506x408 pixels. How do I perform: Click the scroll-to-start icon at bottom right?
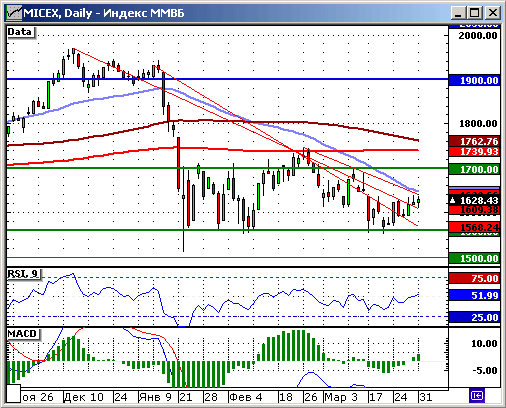tap(476, 396)
